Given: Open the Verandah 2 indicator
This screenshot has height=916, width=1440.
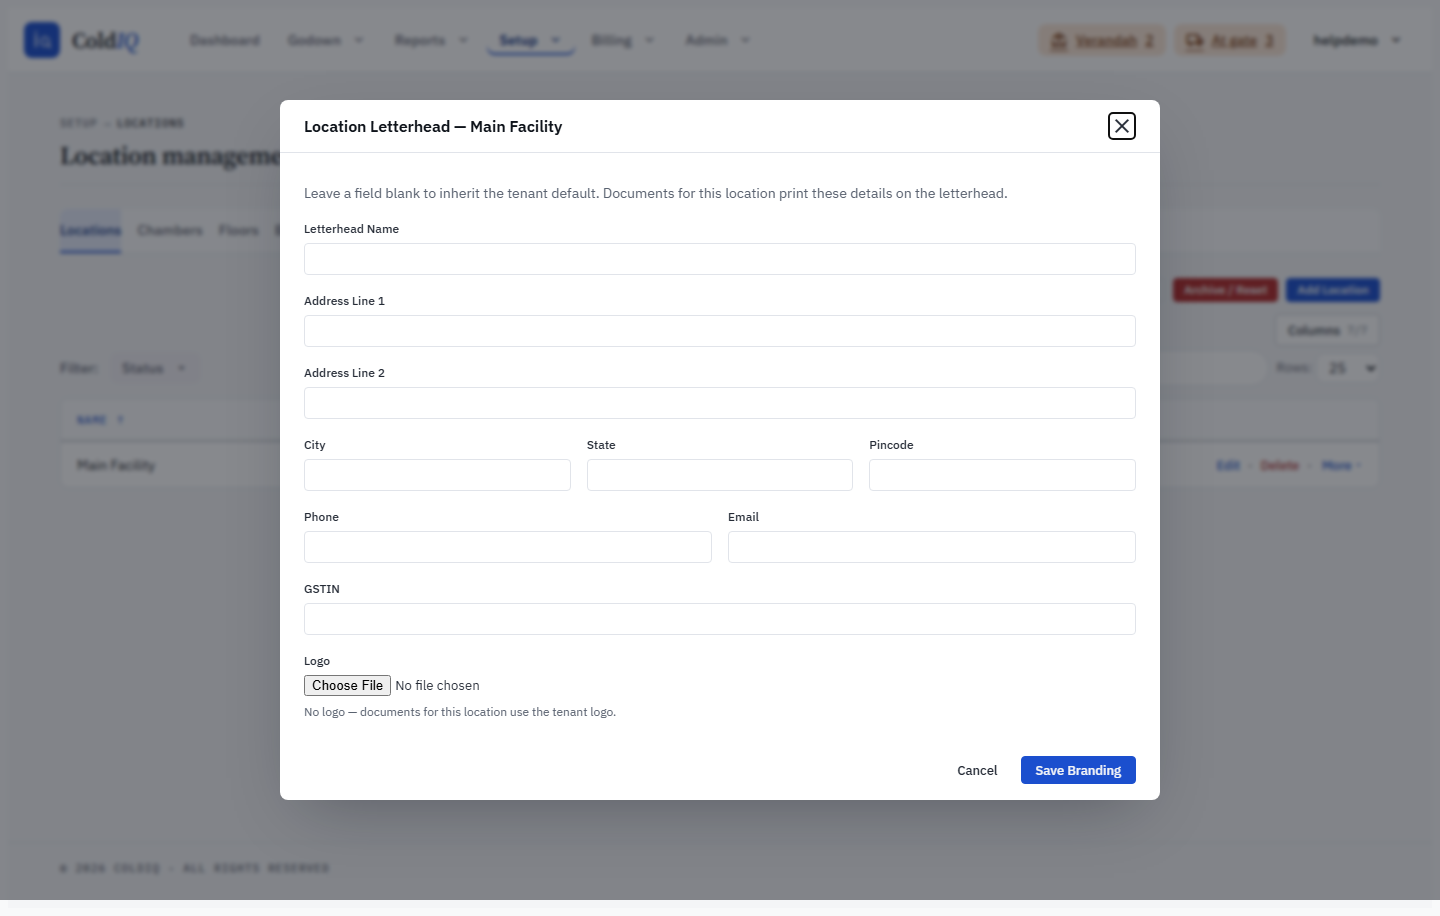Looking at the screenshot, I should [1102, 40].
